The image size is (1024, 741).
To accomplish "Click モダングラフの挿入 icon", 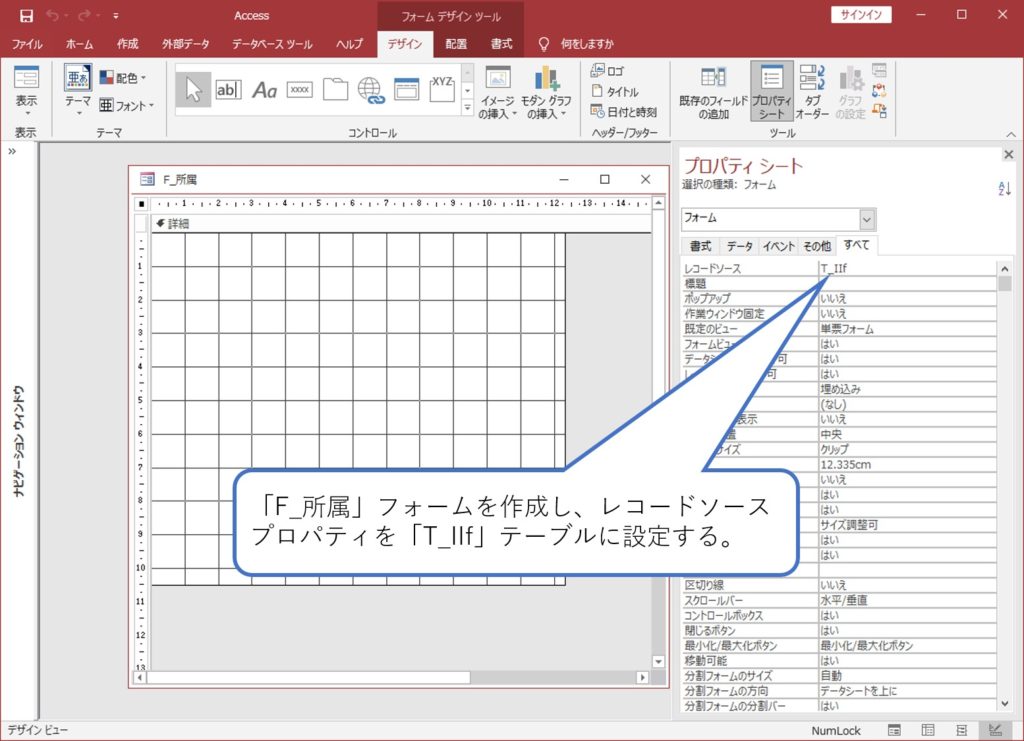I will coord(545,90).
